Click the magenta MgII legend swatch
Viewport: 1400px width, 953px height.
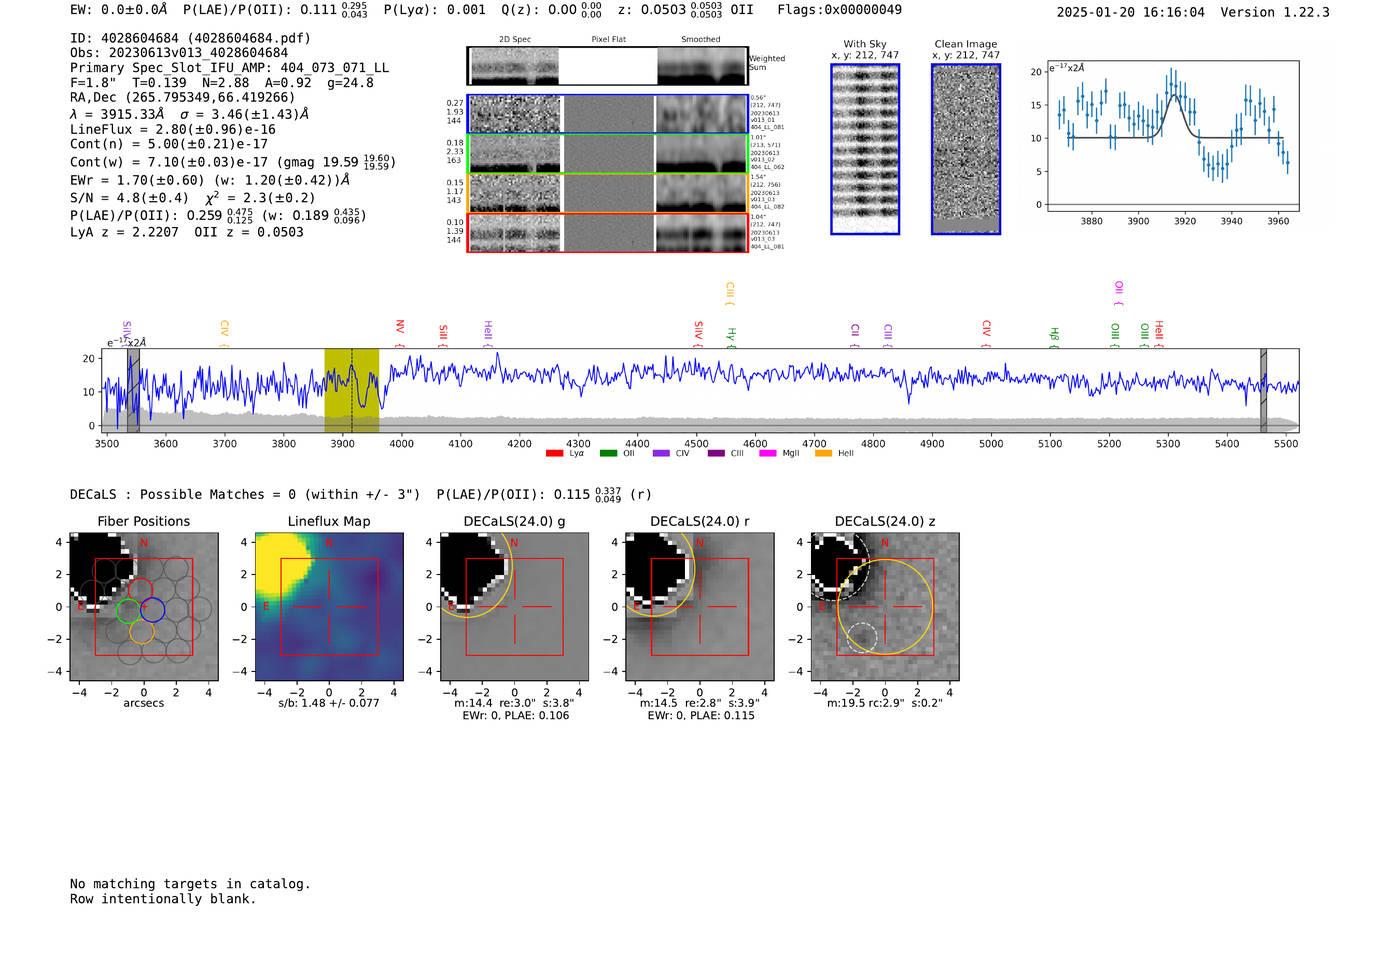click(768, 454)
